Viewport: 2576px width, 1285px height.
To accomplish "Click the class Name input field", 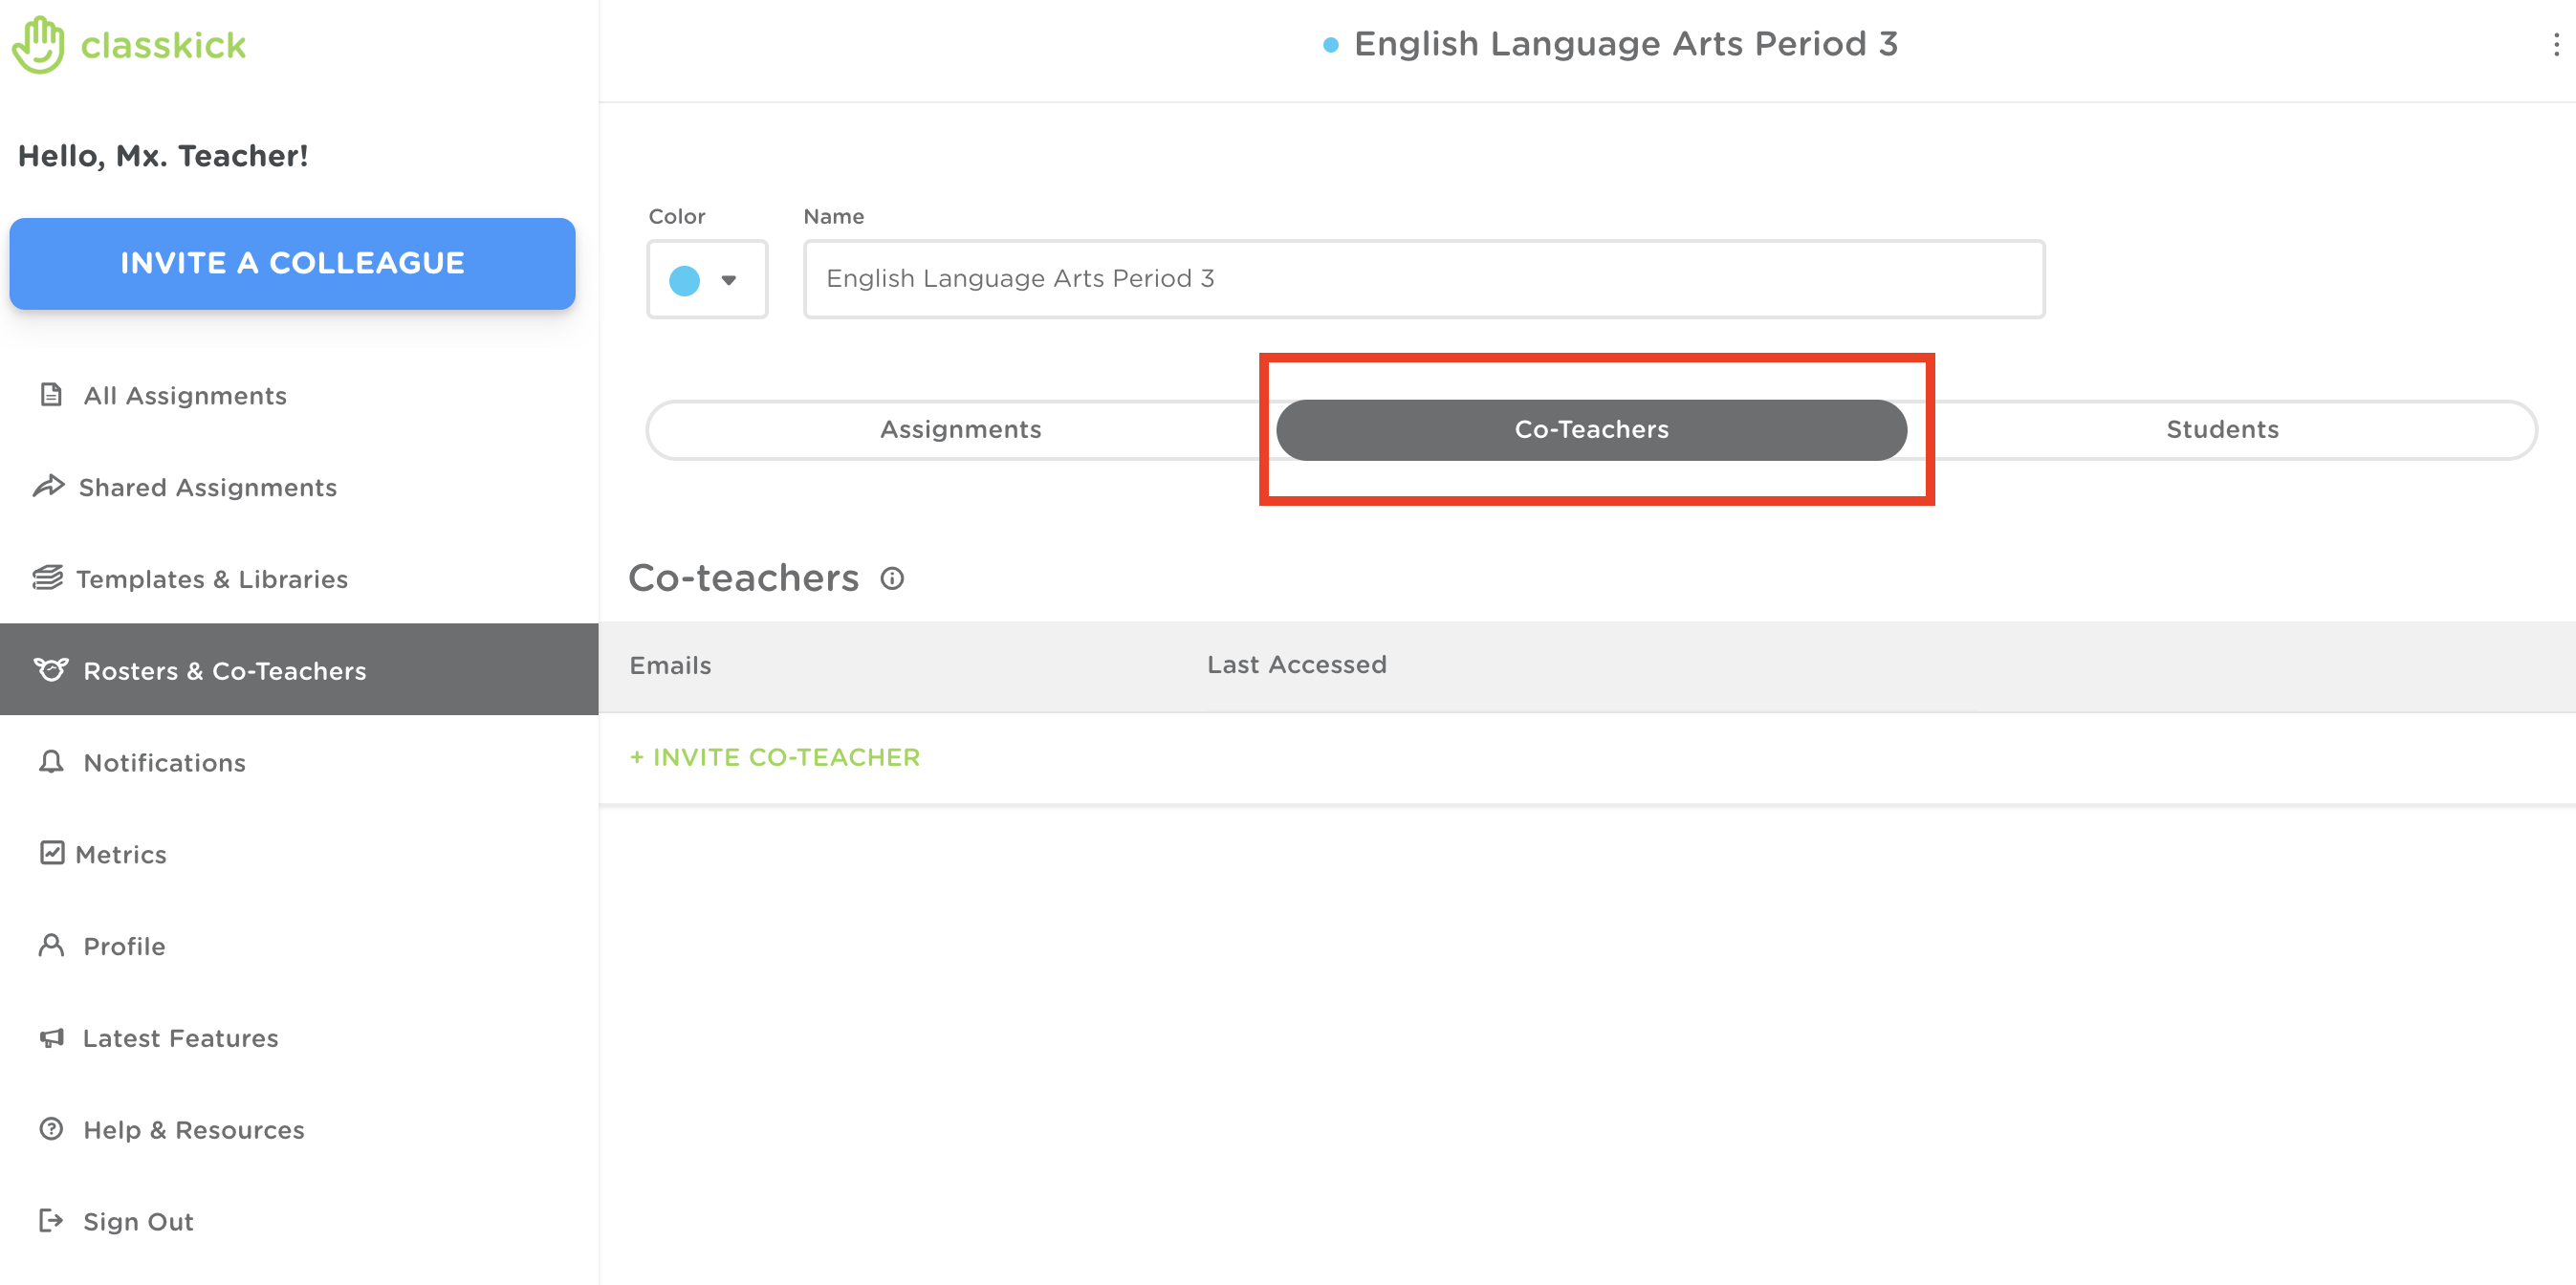I will 1424,279.
